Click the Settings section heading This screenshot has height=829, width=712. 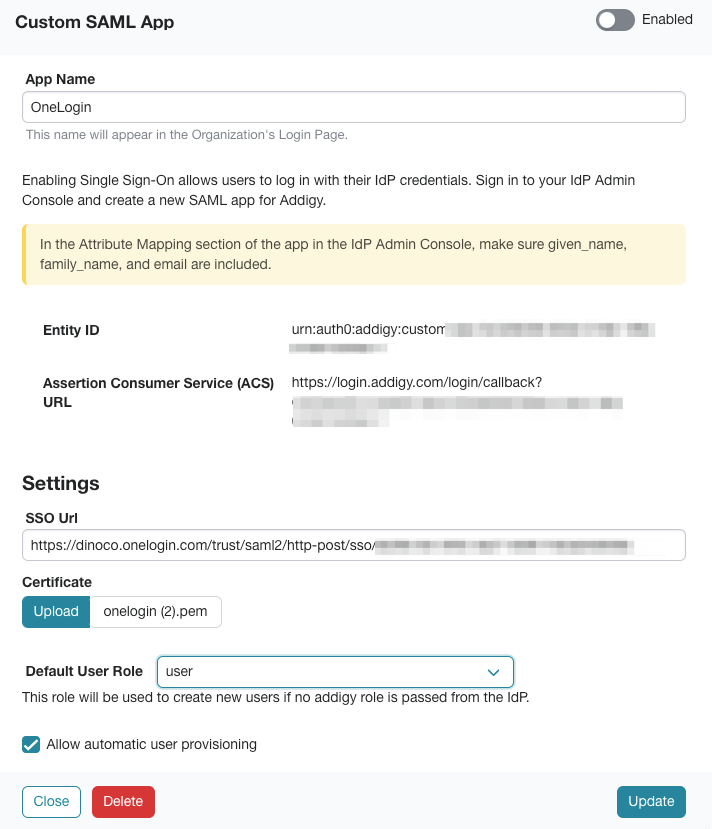click(x=60, y=483)
